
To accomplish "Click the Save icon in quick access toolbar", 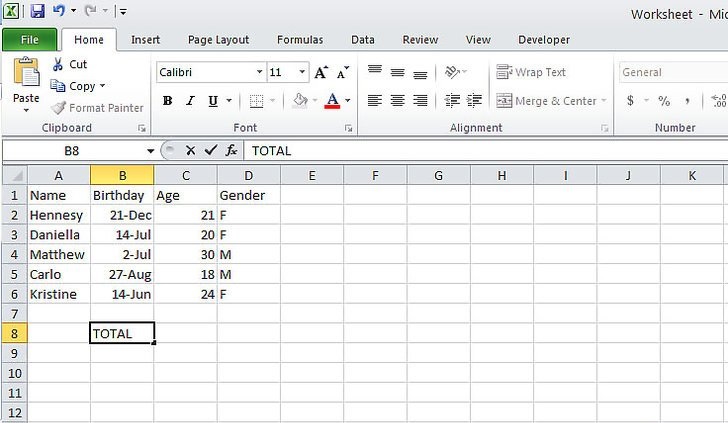I will click(x=38, y=12).
